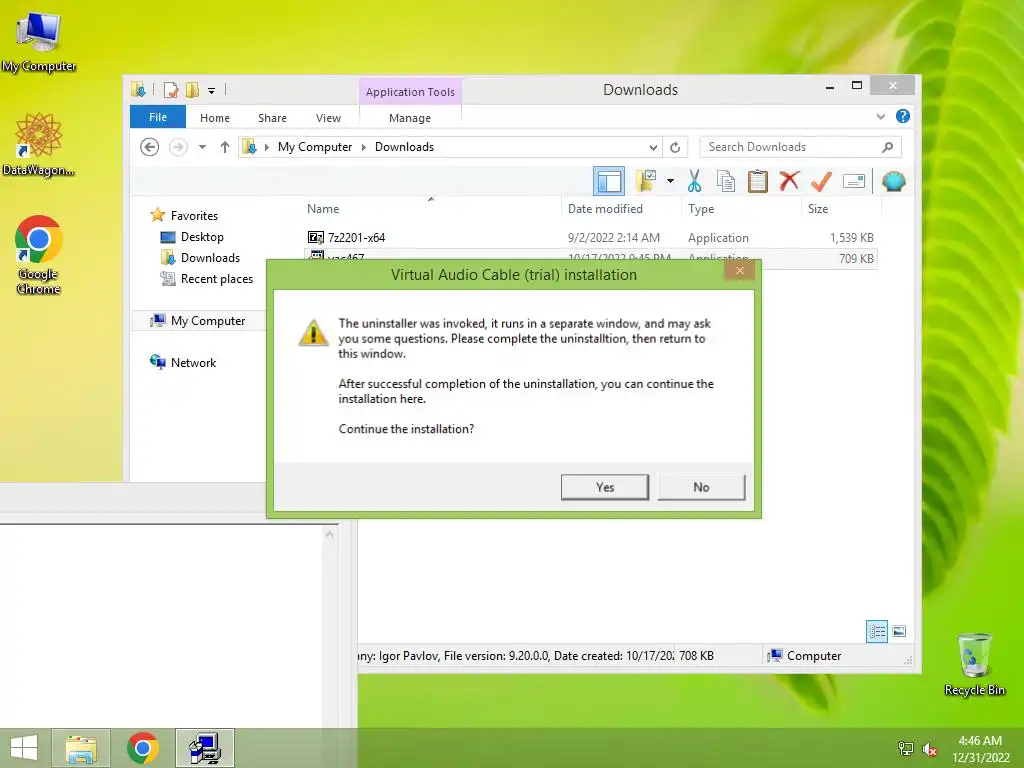This screenshot has height=768, width=1024.
Task: Click the orange checkmark Properties icon
Action: [821, 181]
